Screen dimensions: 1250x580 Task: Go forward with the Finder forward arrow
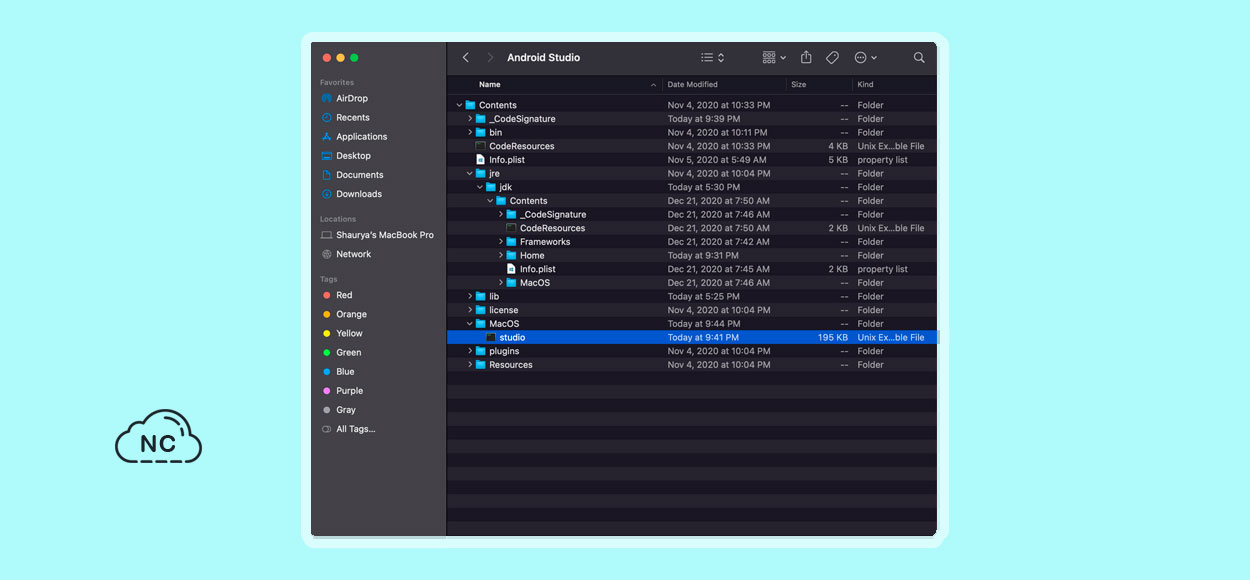tap(490, 58)
